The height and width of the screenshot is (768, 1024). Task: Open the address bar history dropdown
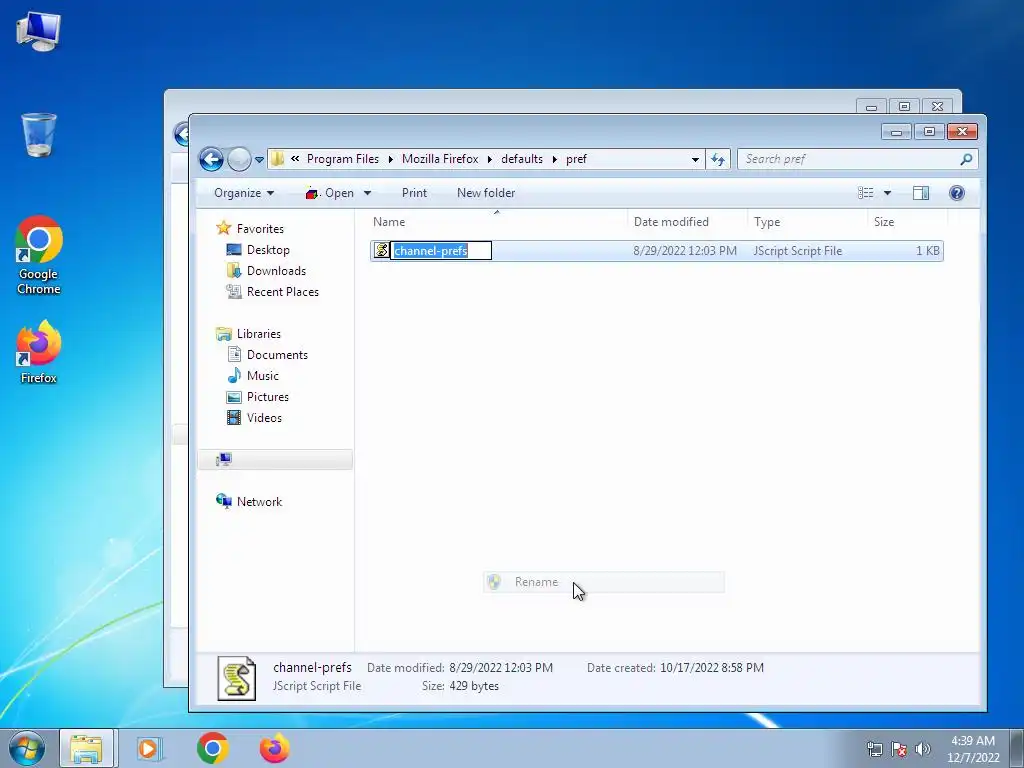695,159
